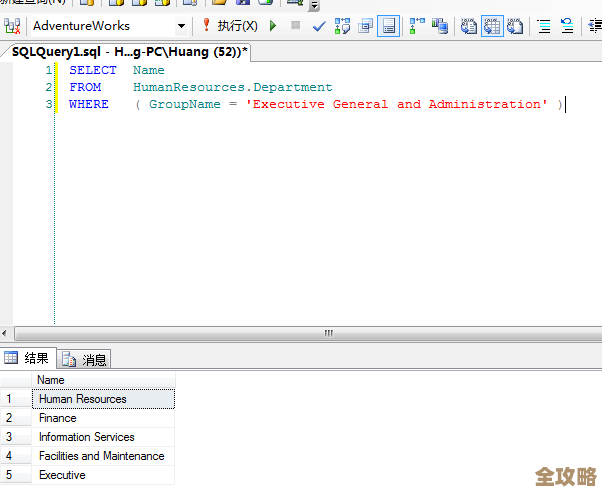Image resolution: width=602 pixels, height=495 pixels.
Task: Select the Finance result cell
Action: pos(103,418)
